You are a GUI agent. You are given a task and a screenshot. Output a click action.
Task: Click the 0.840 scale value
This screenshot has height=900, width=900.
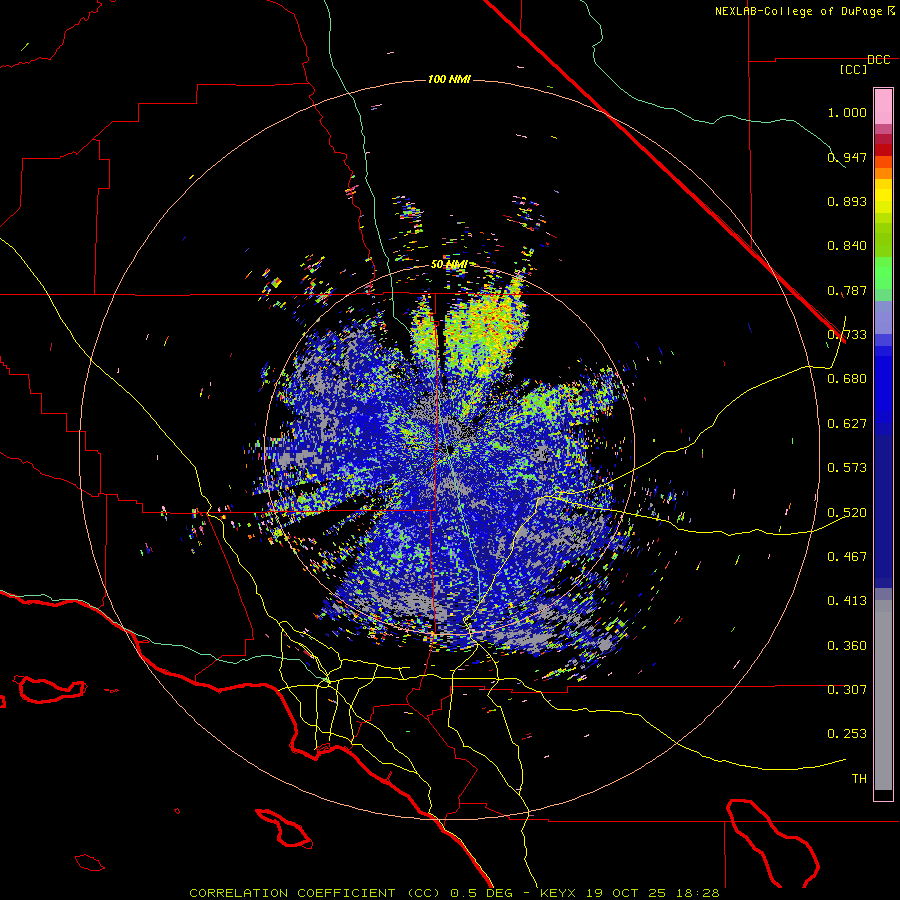coord(847,246)
